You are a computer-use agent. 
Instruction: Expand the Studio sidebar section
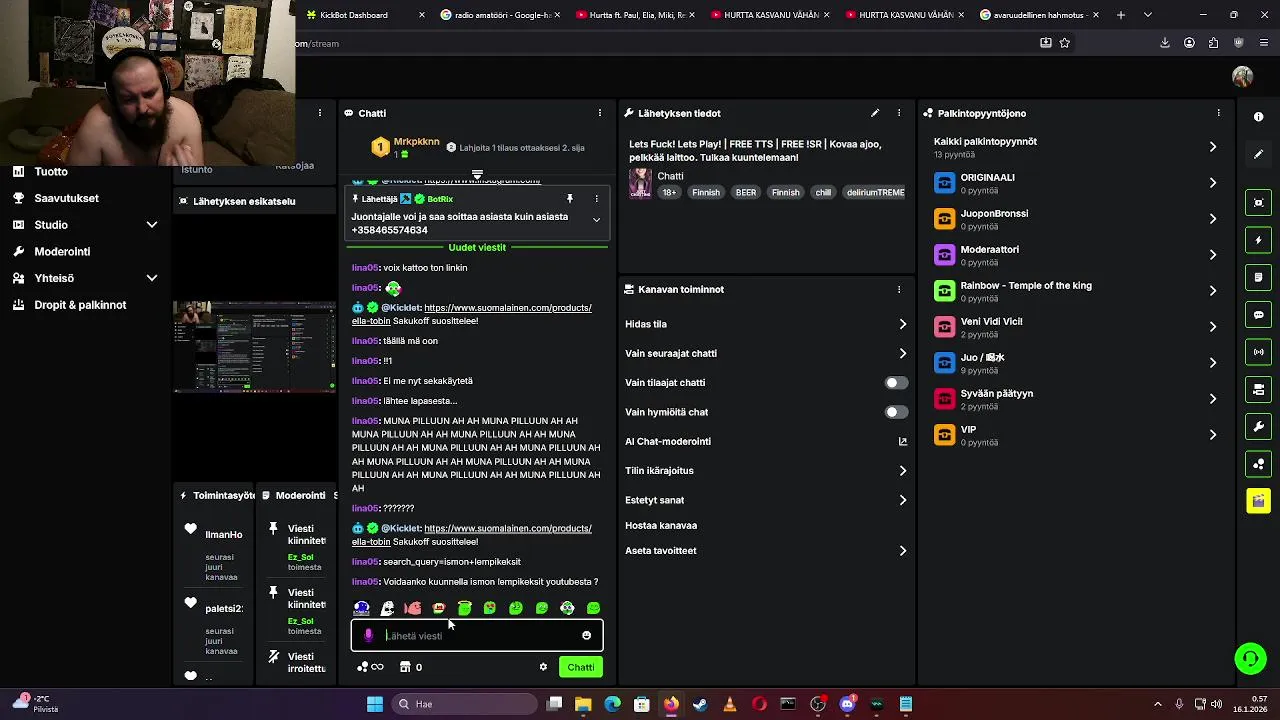click(x=152, y=225)
